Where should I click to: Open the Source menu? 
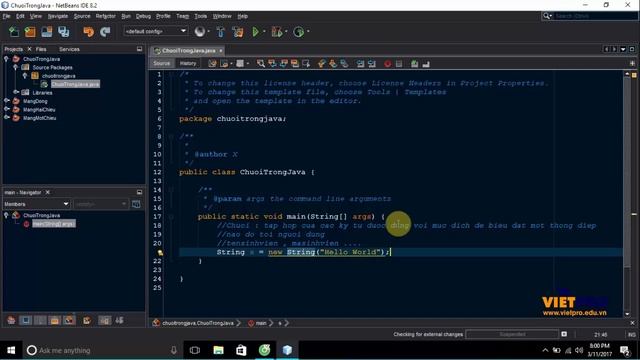click(x=82, y=16)
